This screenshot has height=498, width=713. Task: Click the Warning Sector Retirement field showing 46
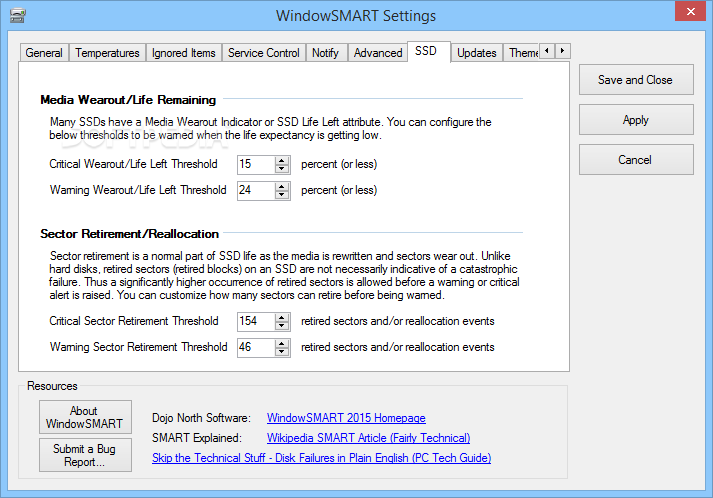(256, 347)
